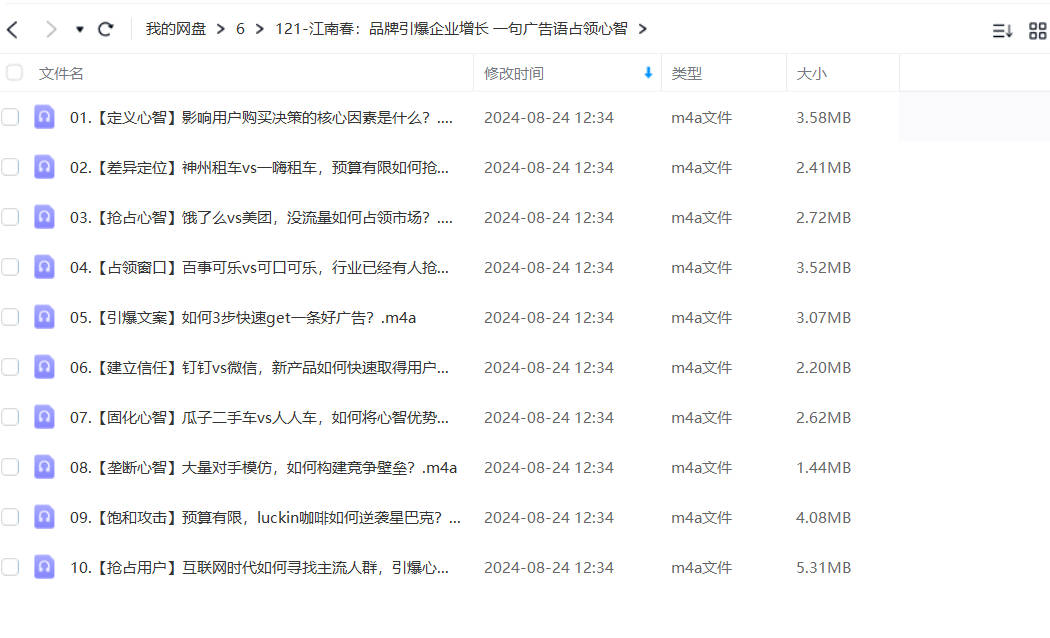Click the m4a文件 type of 08.【垄断心智】 row
The image size is (1050, 638).
coord(701,467)
